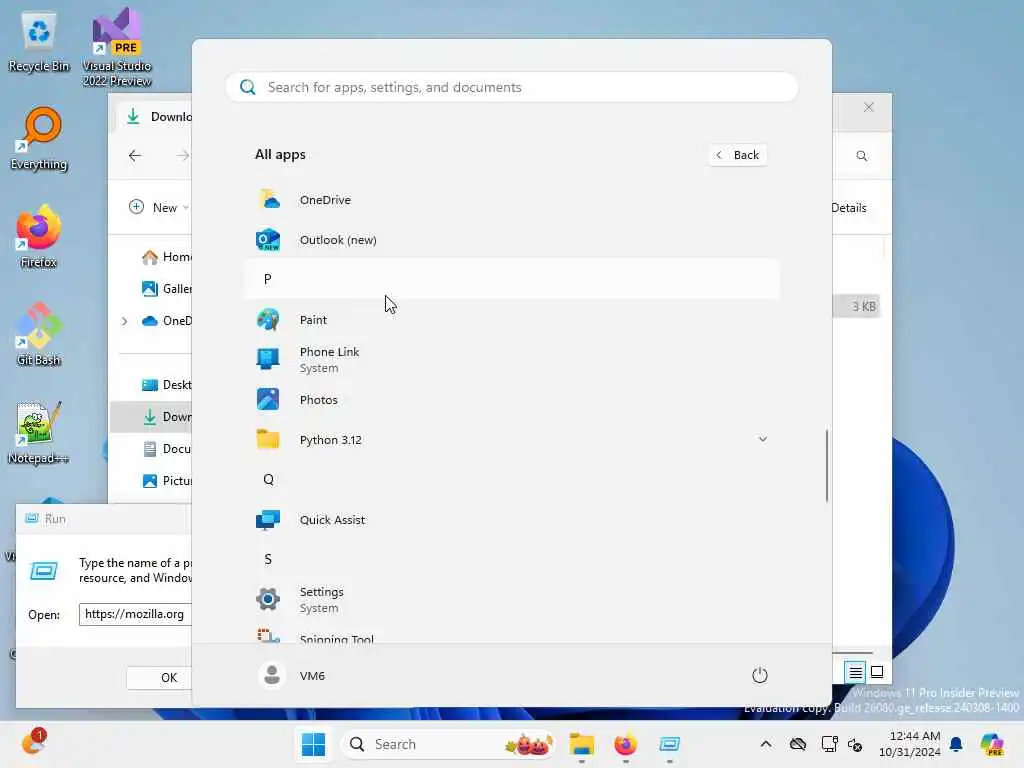
Task: Open Paint from the app list
Action: tap(512, 320)
